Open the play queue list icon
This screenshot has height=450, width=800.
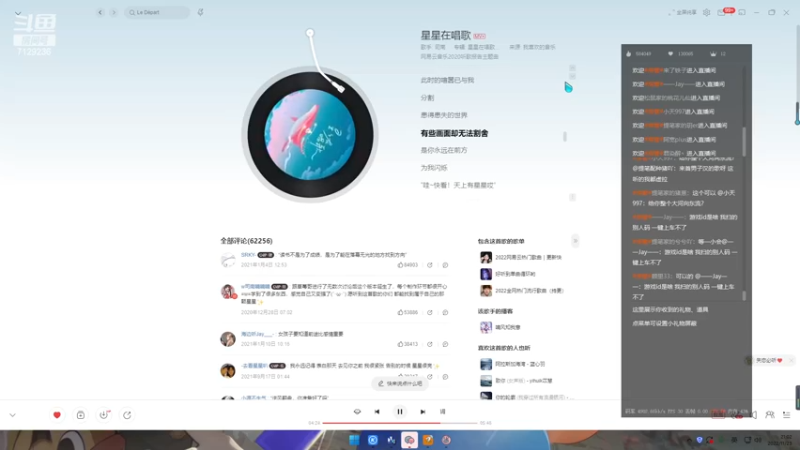pyautogui.click(x=787, y=415)
